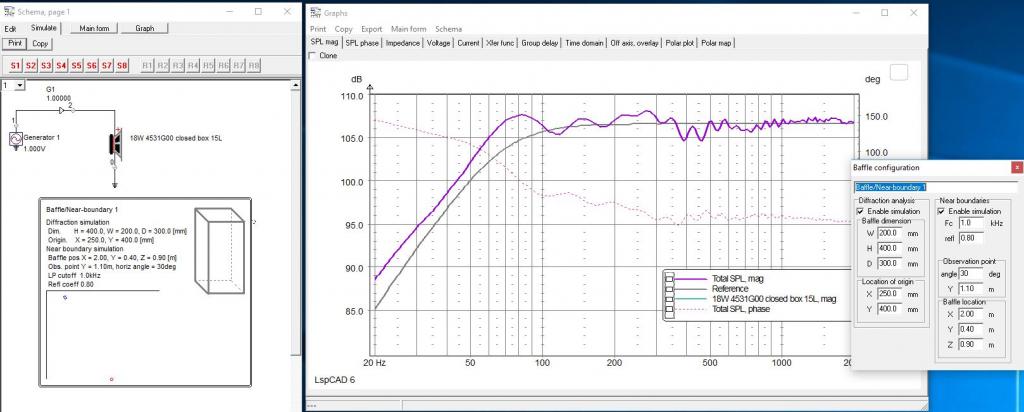Select schema slot S3

[46, 66]
